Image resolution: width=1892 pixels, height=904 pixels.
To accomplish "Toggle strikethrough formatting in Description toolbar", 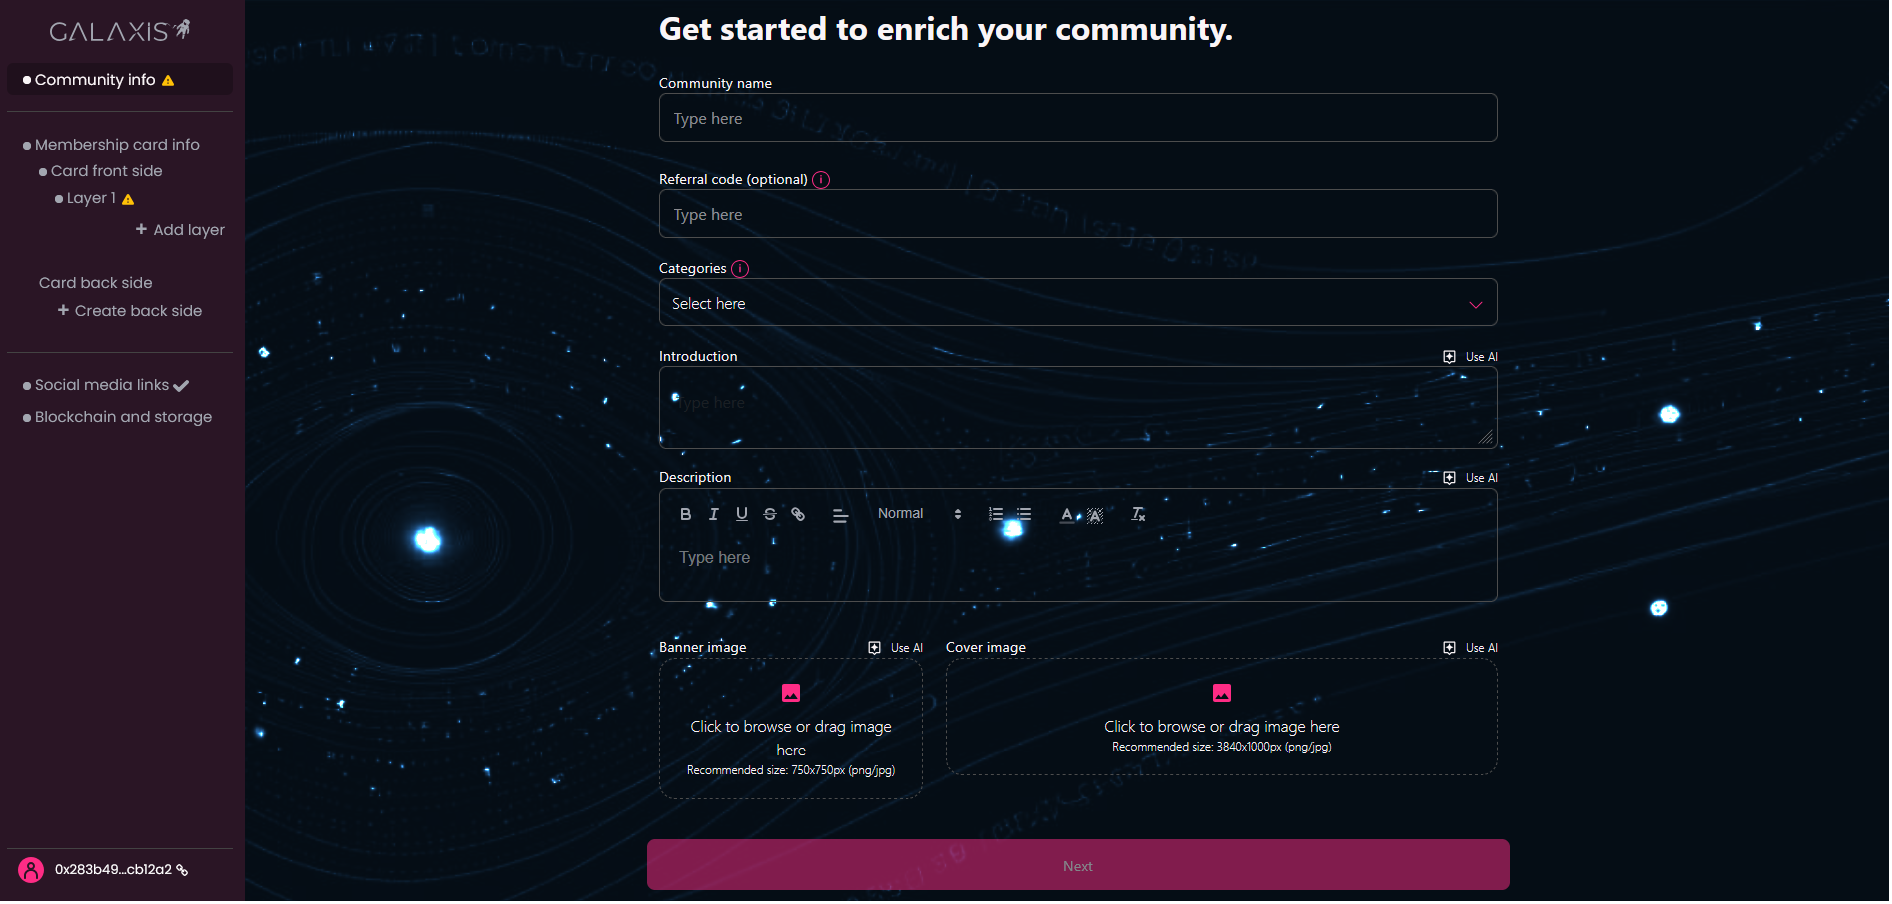I will 769,514.
